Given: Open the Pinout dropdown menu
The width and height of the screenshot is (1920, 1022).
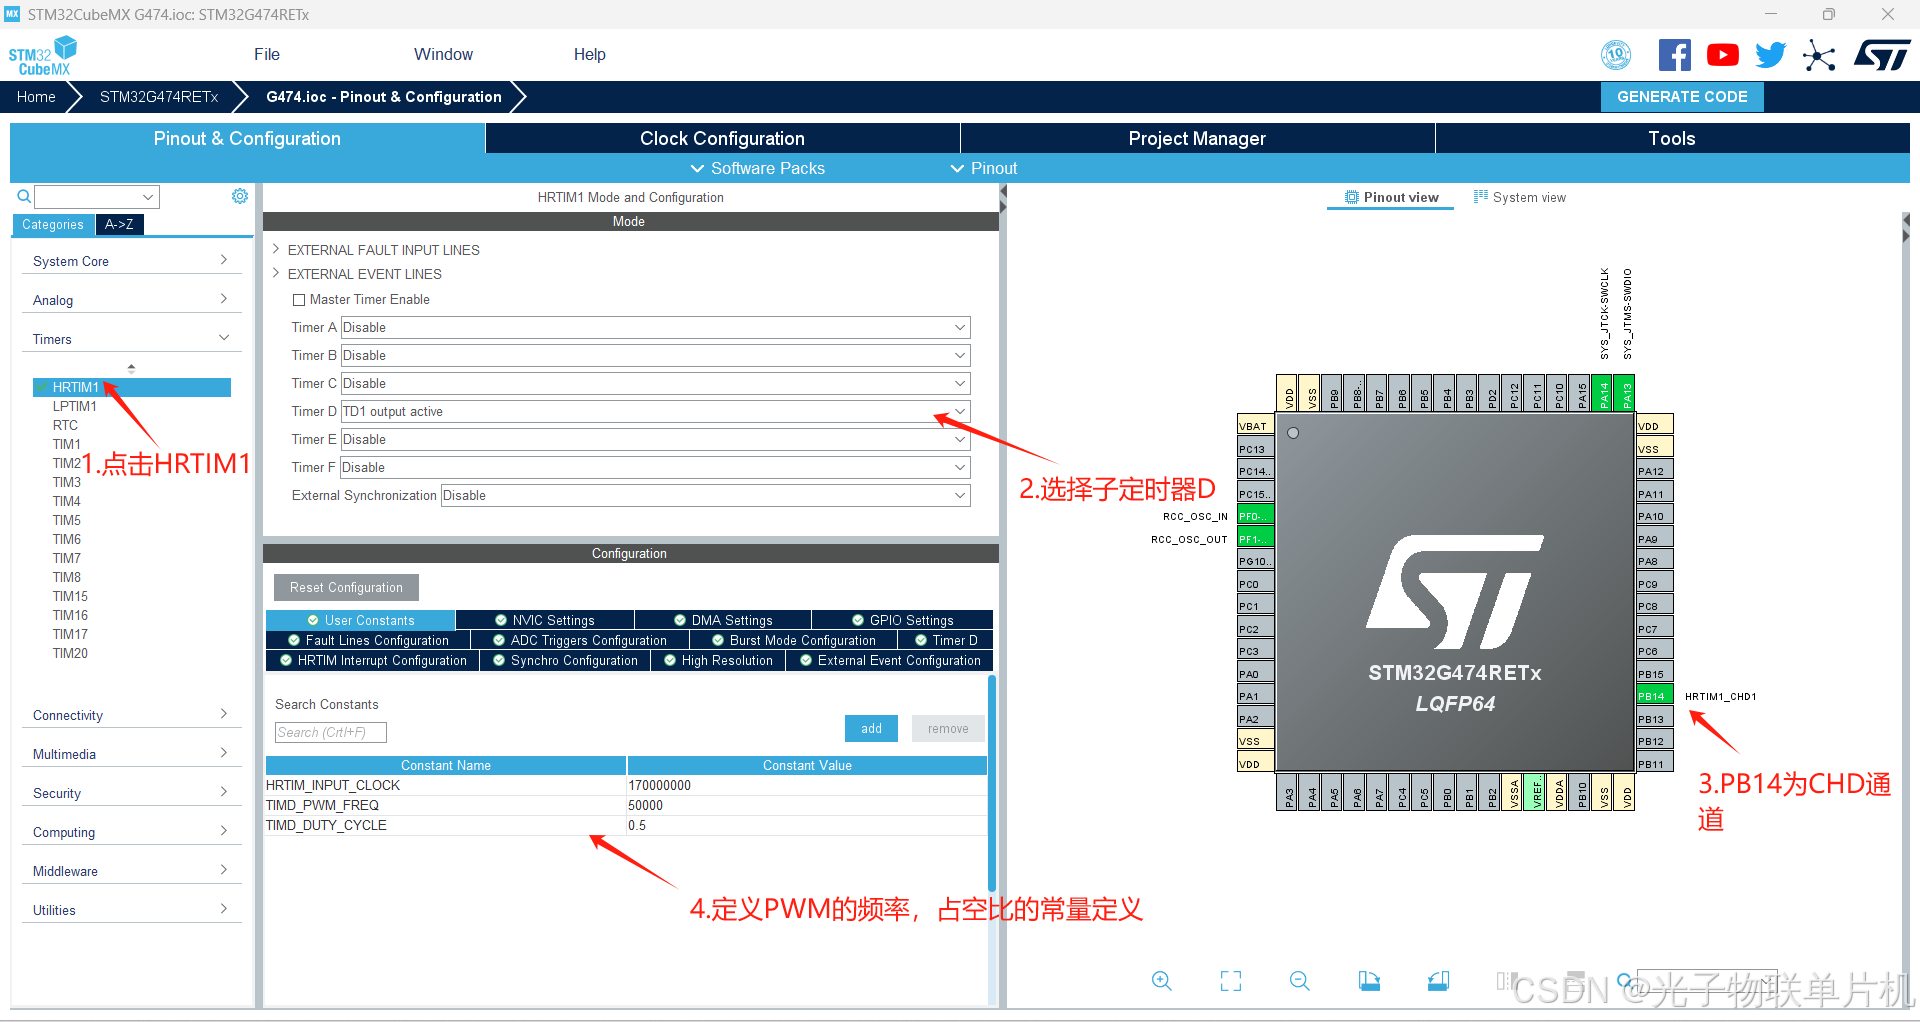Looking at the screenshot, I should (984, 168).
